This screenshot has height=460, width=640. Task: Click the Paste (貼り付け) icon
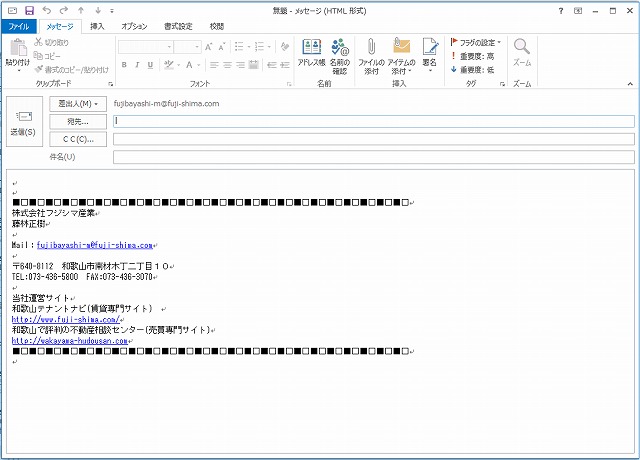coord(17,54)
